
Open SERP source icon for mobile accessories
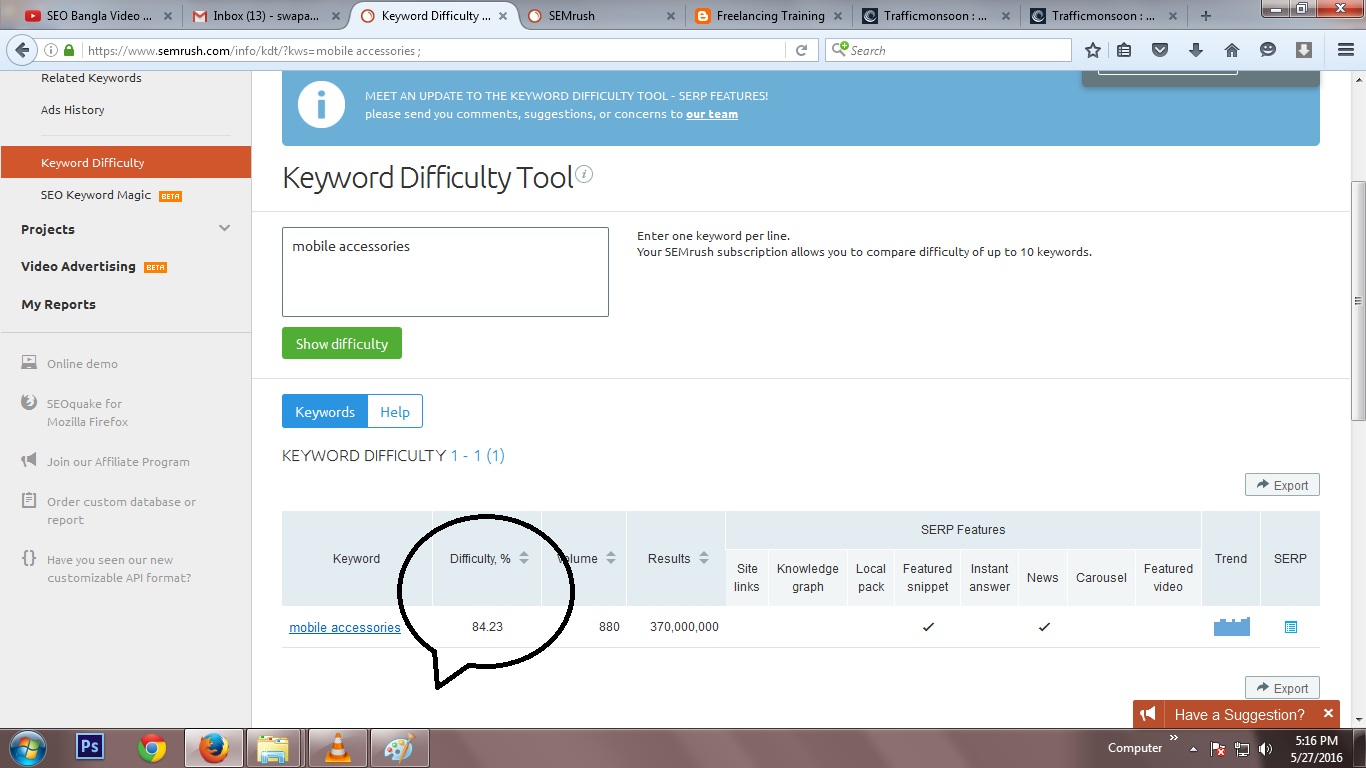[1290, 627]
